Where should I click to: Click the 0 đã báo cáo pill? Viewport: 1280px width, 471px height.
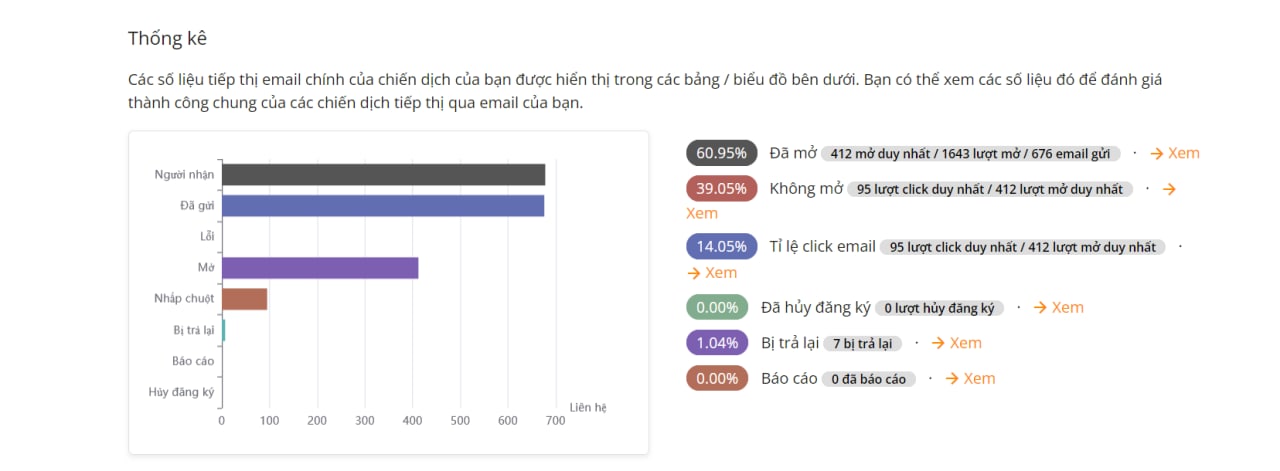pos(869,379)
